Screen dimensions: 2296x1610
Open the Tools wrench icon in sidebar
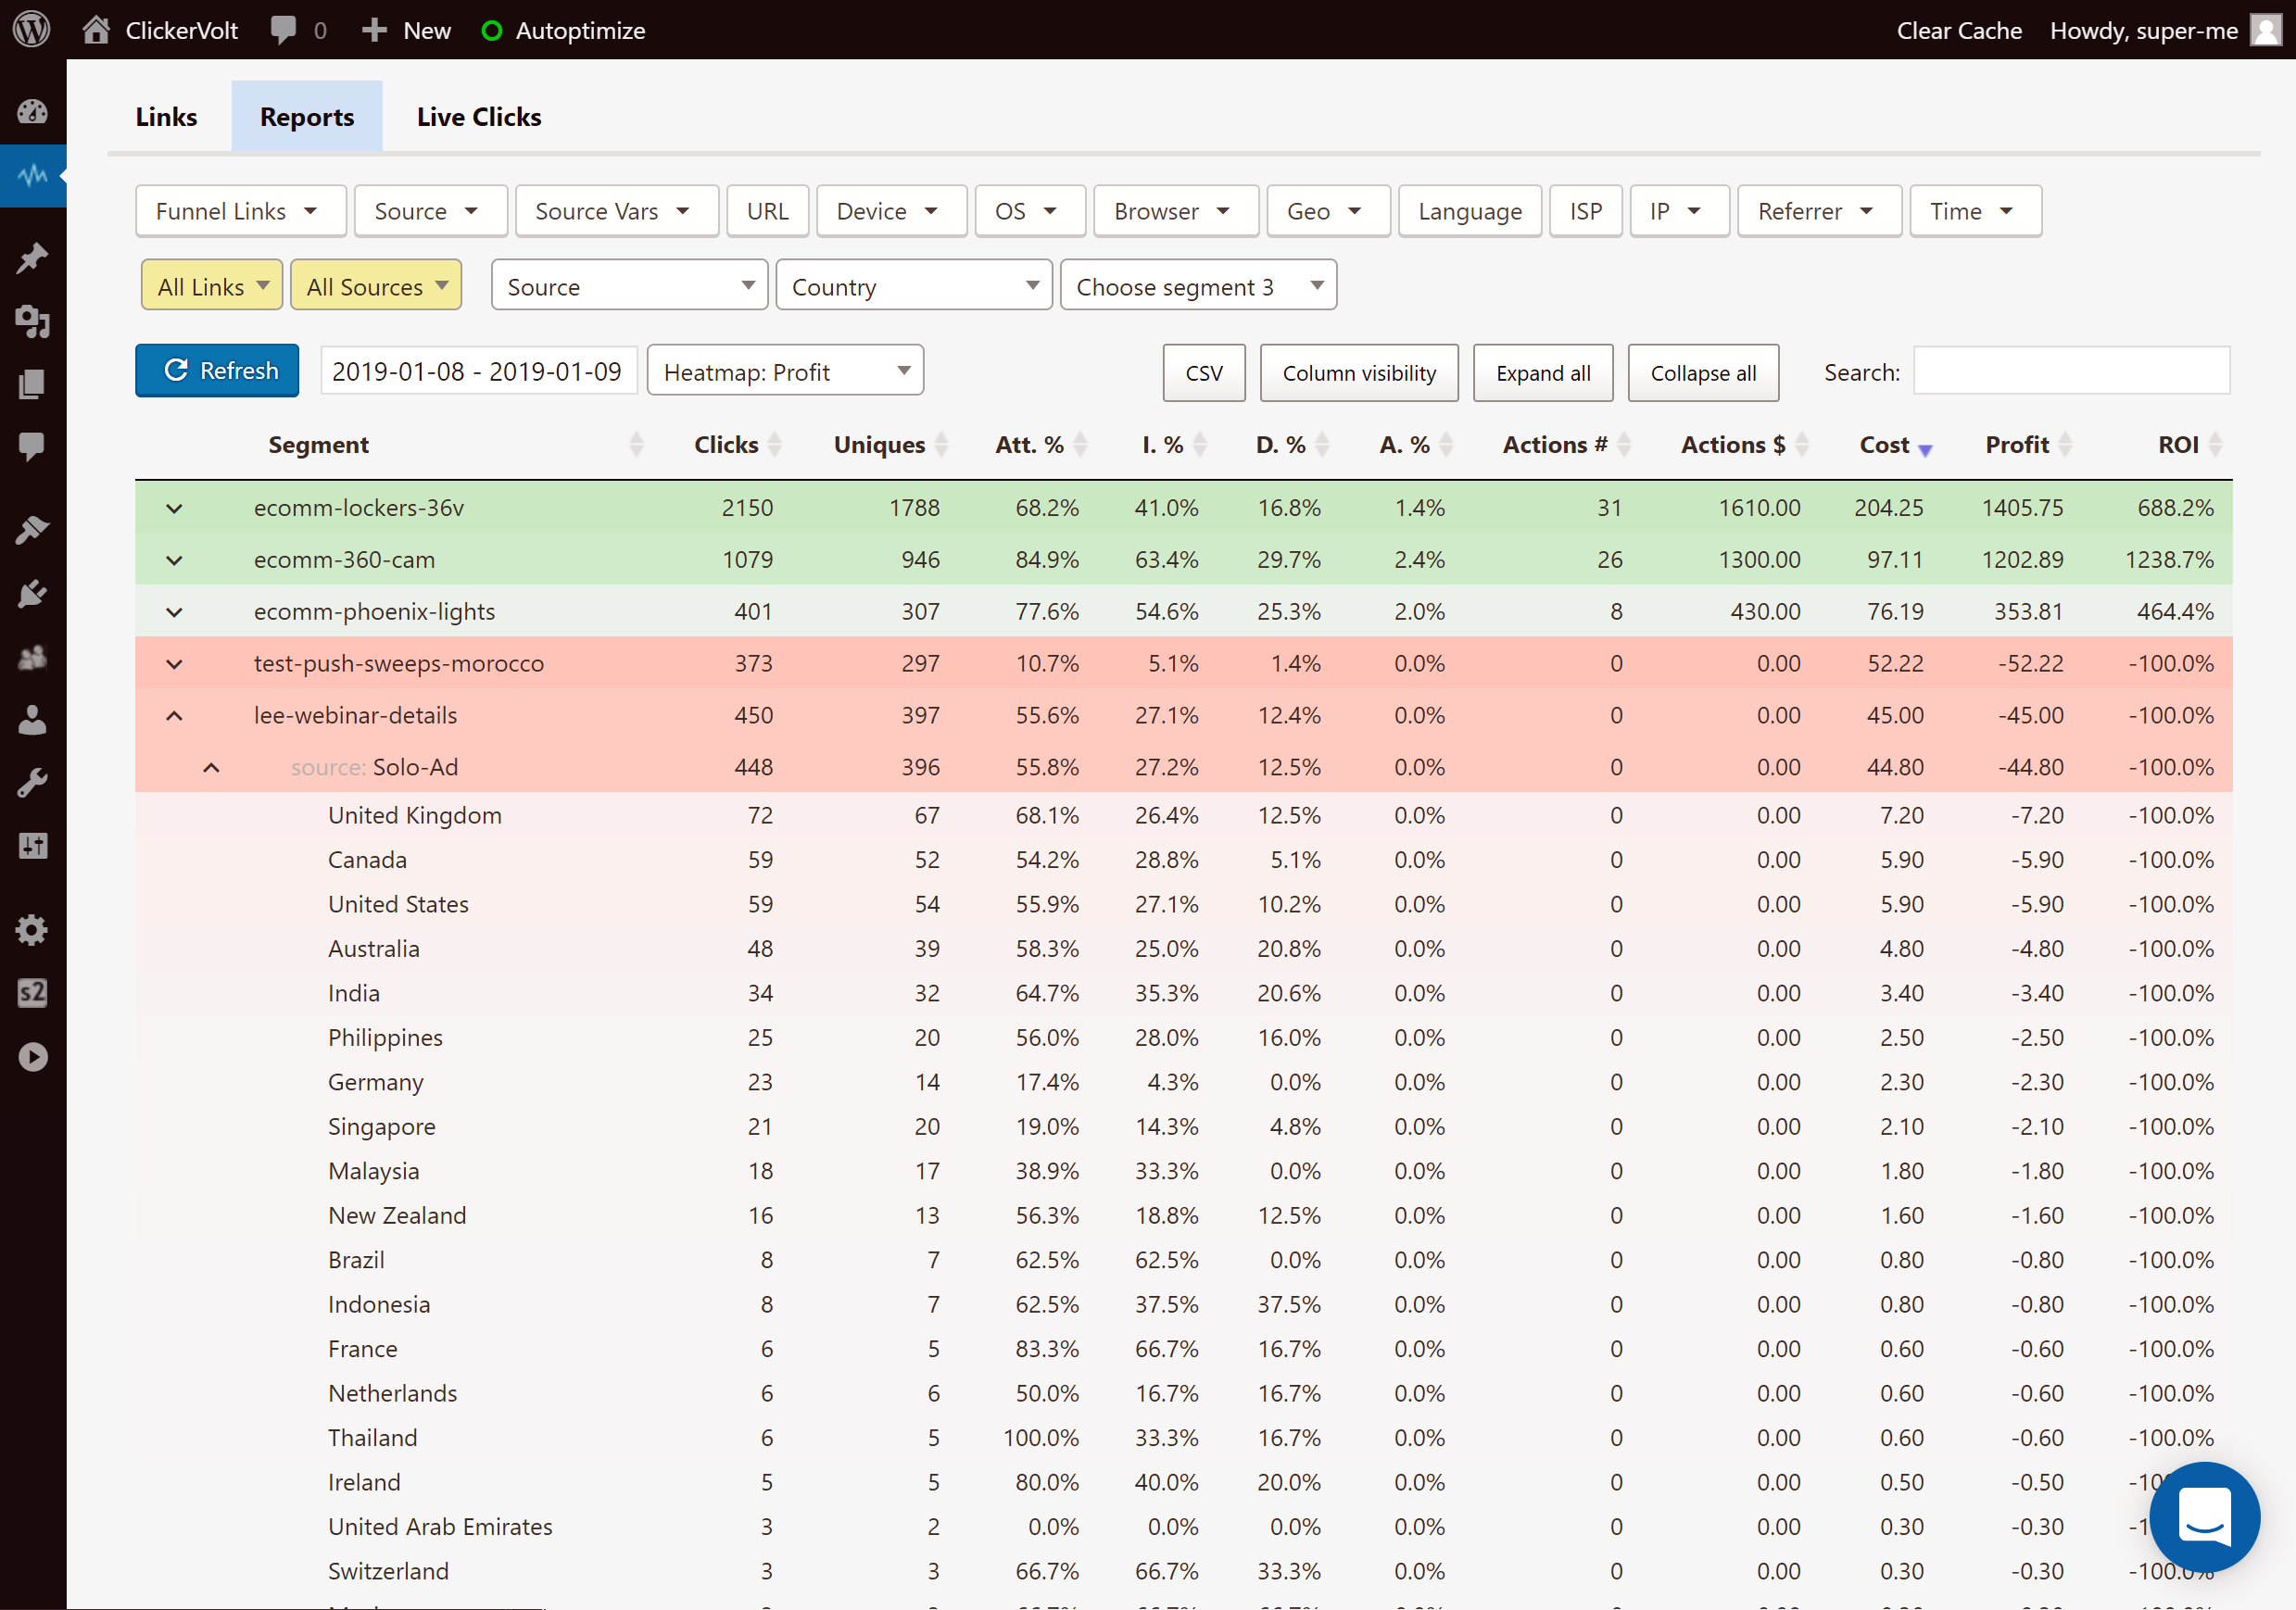coord(32,783)
